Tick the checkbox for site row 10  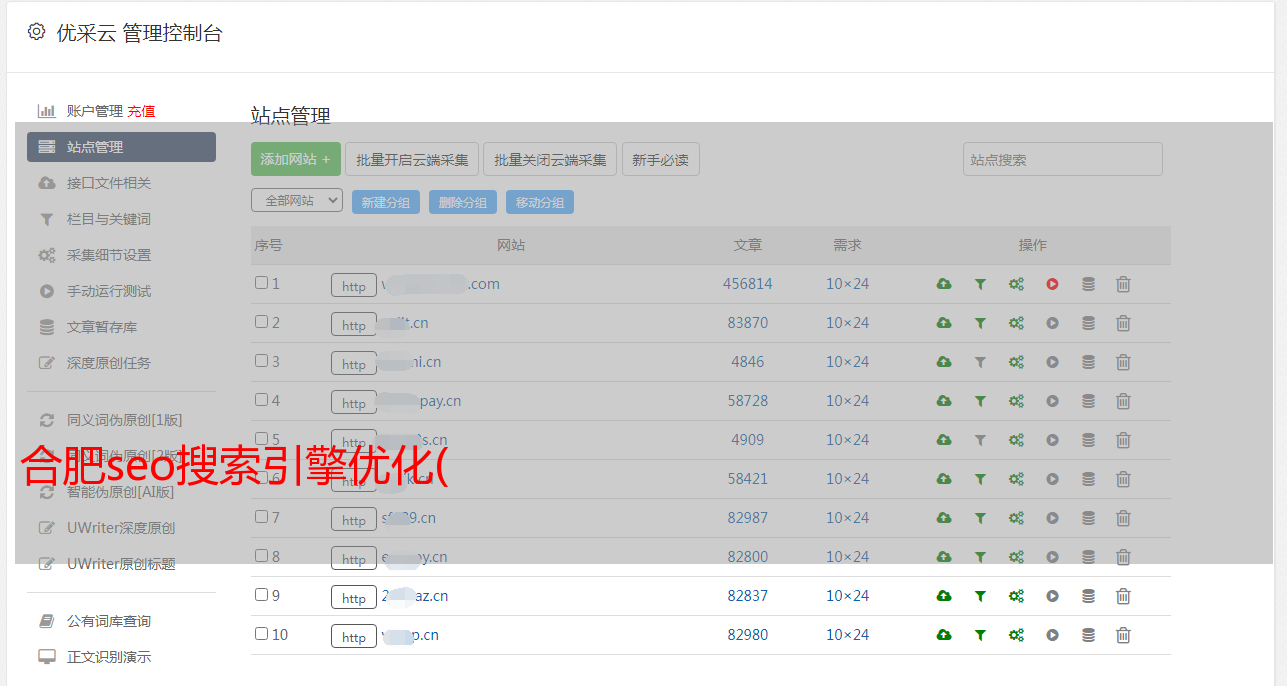point(261,634)
